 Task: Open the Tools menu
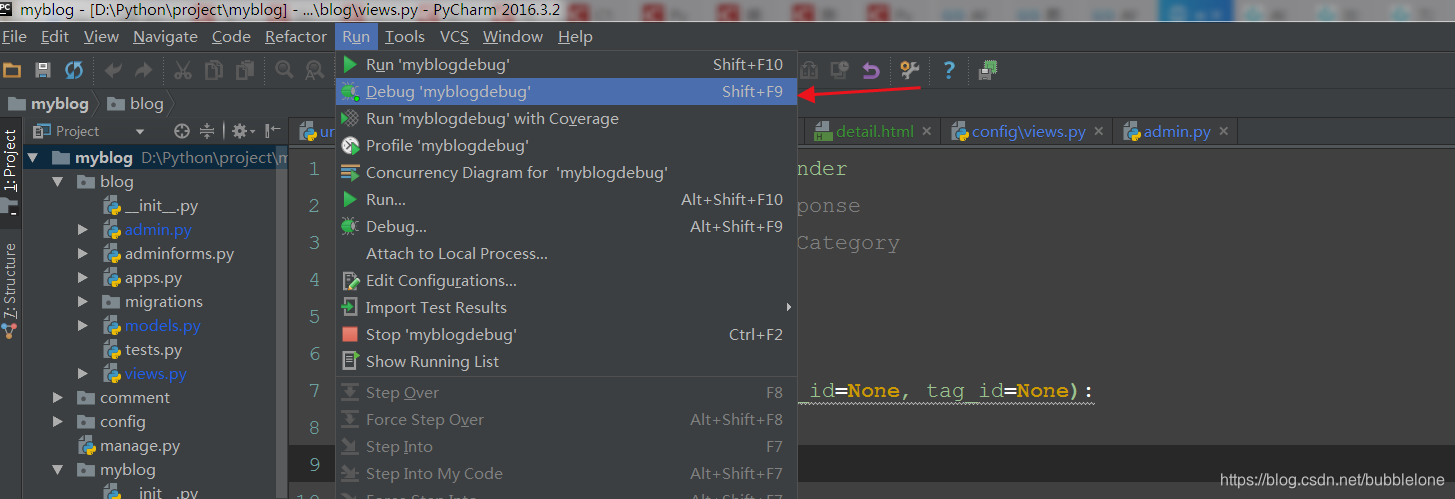[405, 37]
